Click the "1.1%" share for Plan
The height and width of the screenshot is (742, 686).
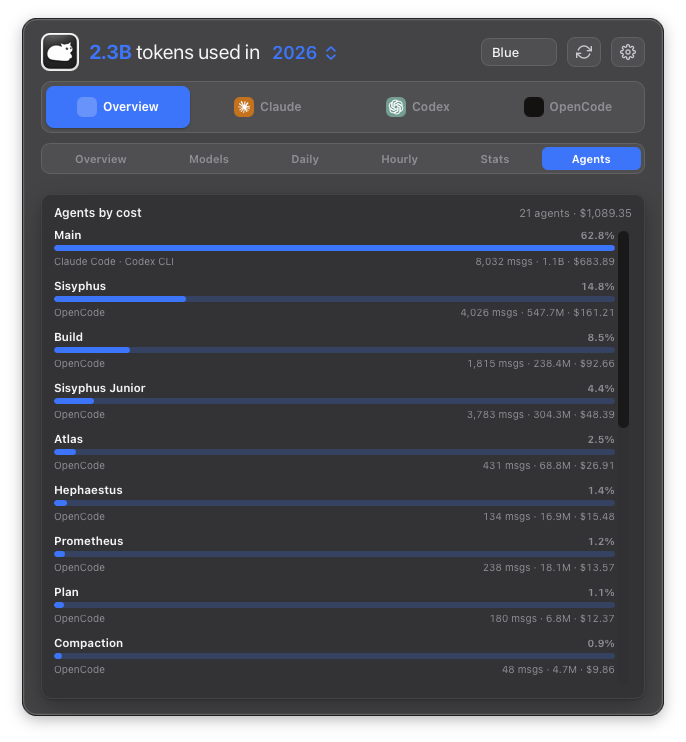coord(601,593)
